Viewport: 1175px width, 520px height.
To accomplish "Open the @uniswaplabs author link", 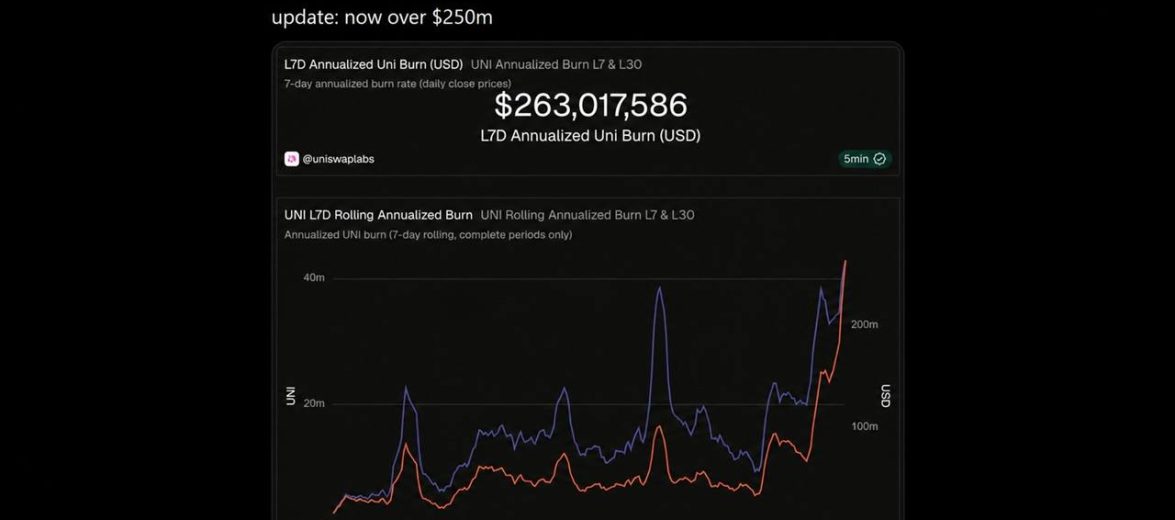I will click(x=338, y=159).
